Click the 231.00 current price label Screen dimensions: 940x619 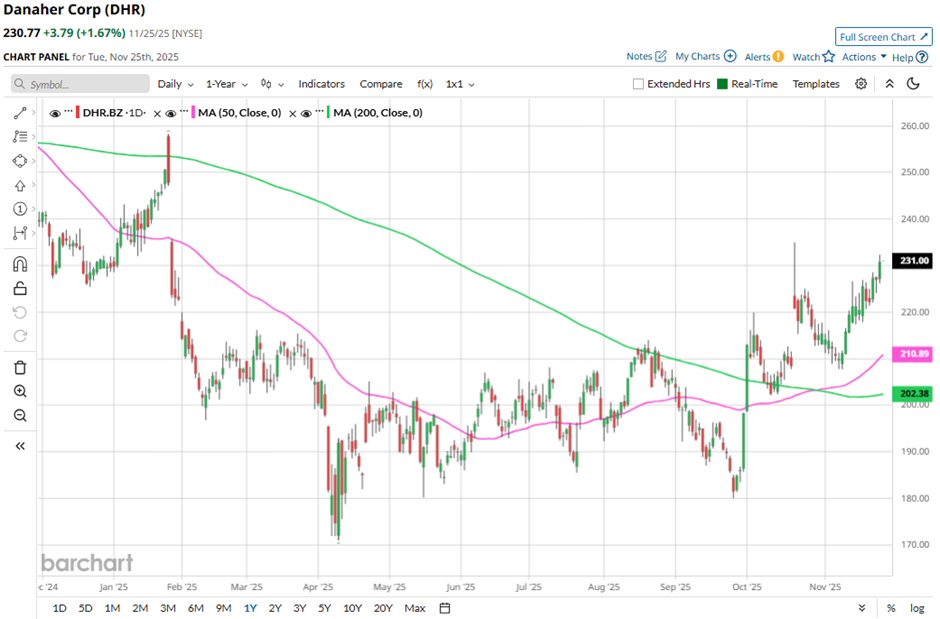pos(913,261)
